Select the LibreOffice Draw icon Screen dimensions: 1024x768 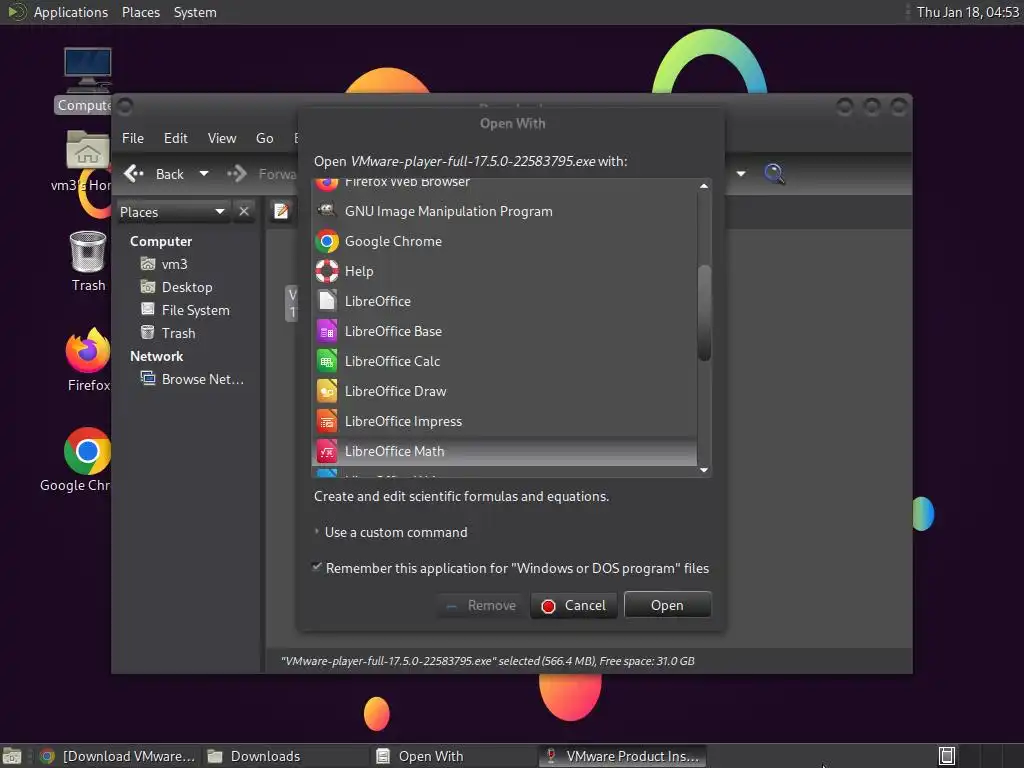tap(327, 391)
